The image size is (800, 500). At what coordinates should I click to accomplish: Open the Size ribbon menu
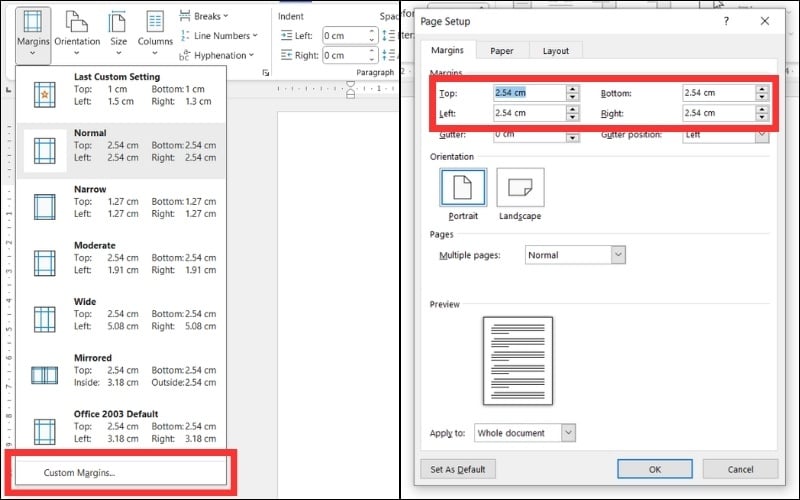118,34
